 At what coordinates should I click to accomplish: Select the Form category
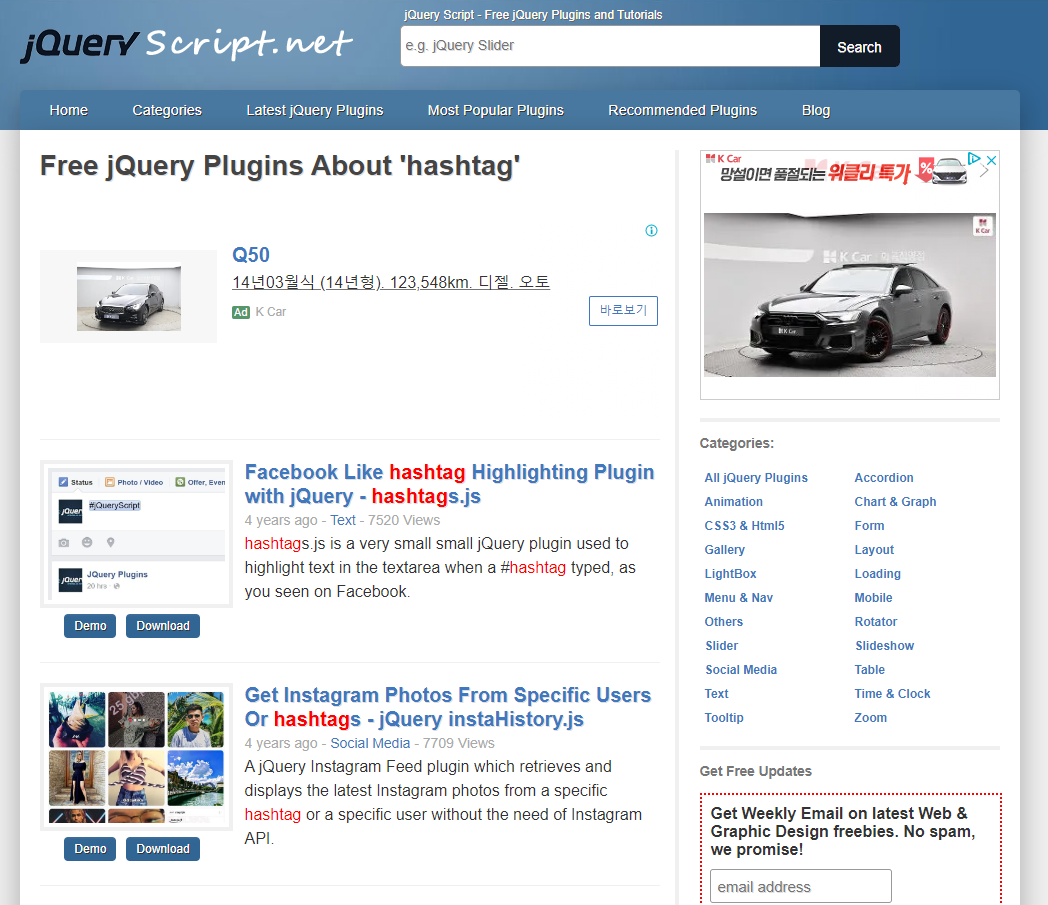point(869,526)
